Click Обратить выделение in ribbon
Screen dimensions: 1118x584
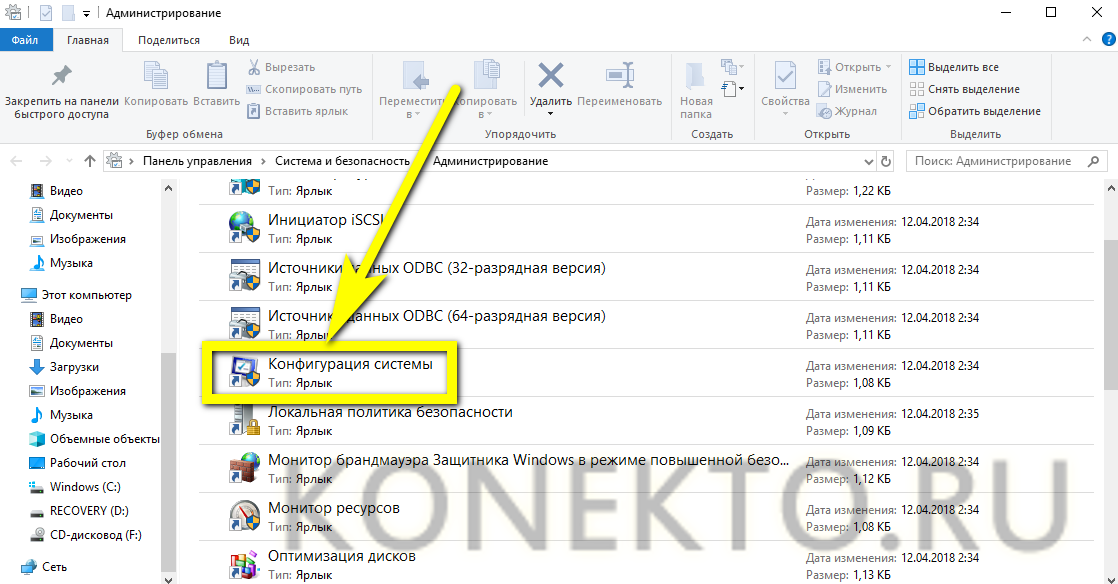pyautogui.click(x=974, y=111)
